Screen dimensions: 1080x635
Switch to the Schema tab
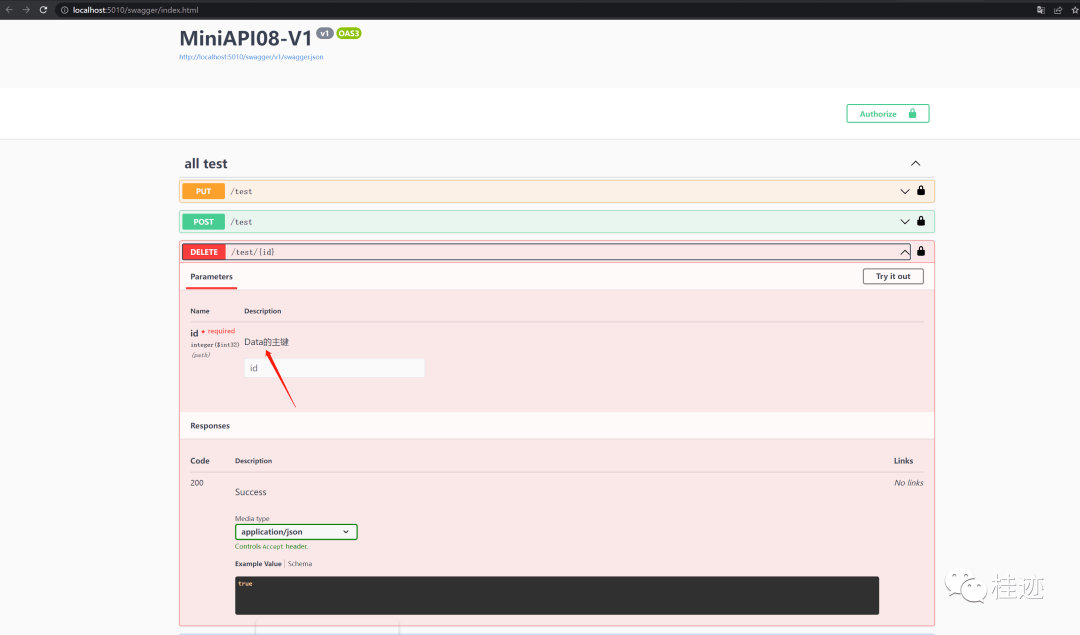tap(300, 564)
